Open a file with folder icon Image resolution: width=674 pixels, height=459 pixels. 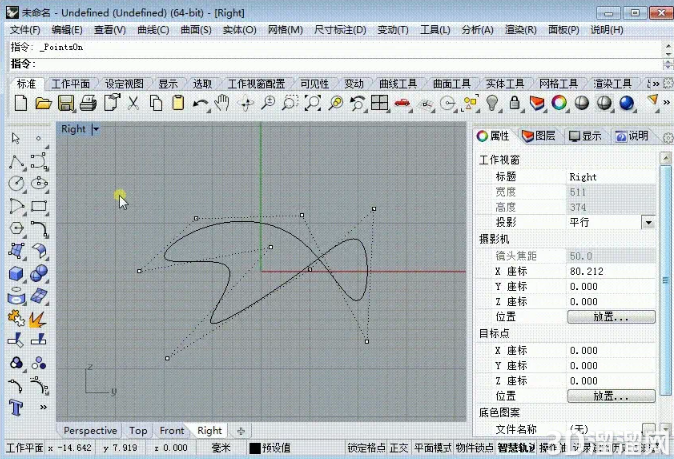[43, 103]
